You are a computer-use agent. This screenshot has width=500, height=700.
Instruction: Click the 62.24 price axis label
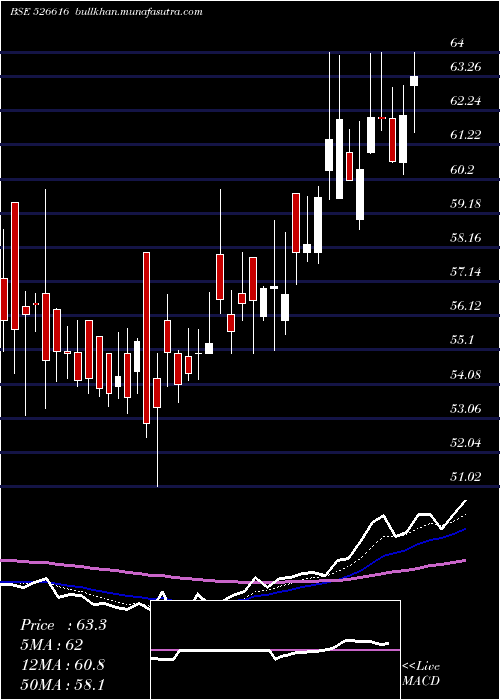(x=466, y=101)
